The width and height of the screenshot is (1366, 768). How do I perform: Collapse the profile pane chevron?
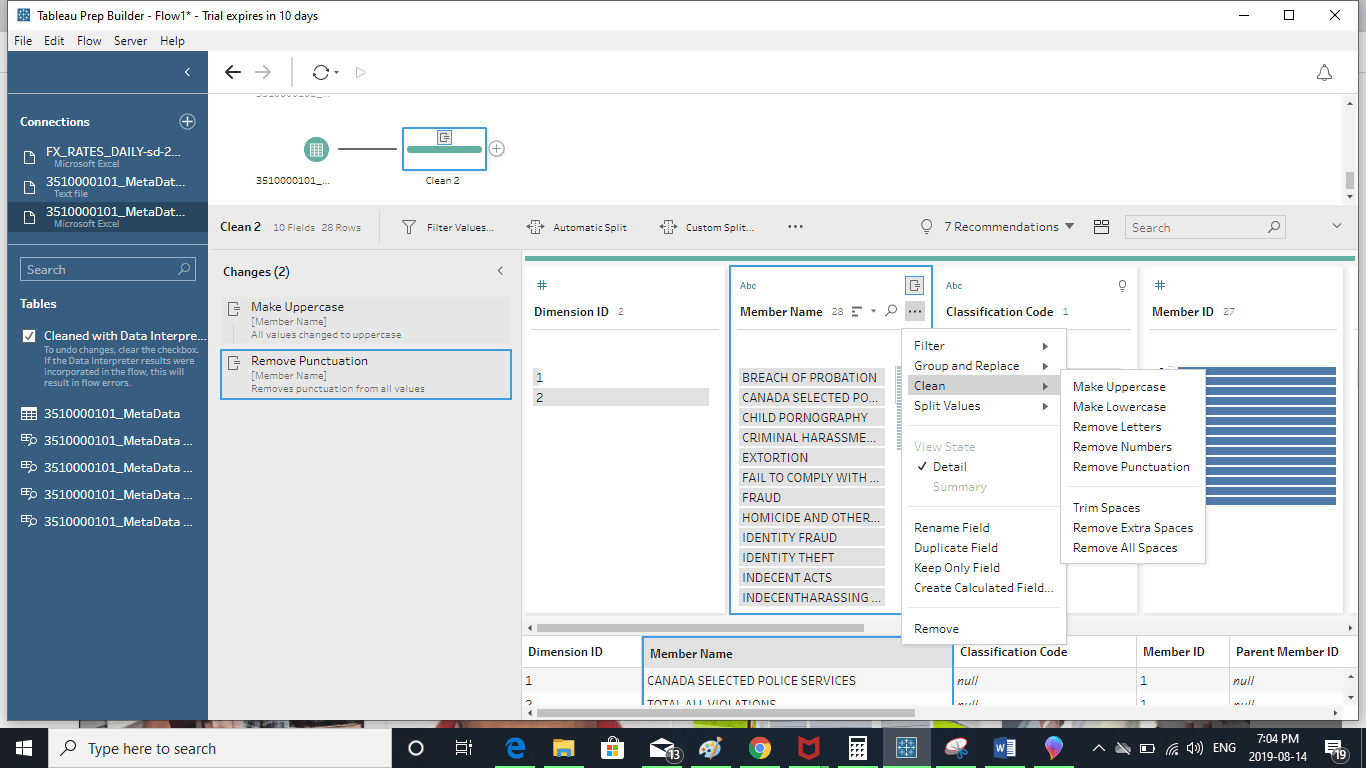[1337, 226]
